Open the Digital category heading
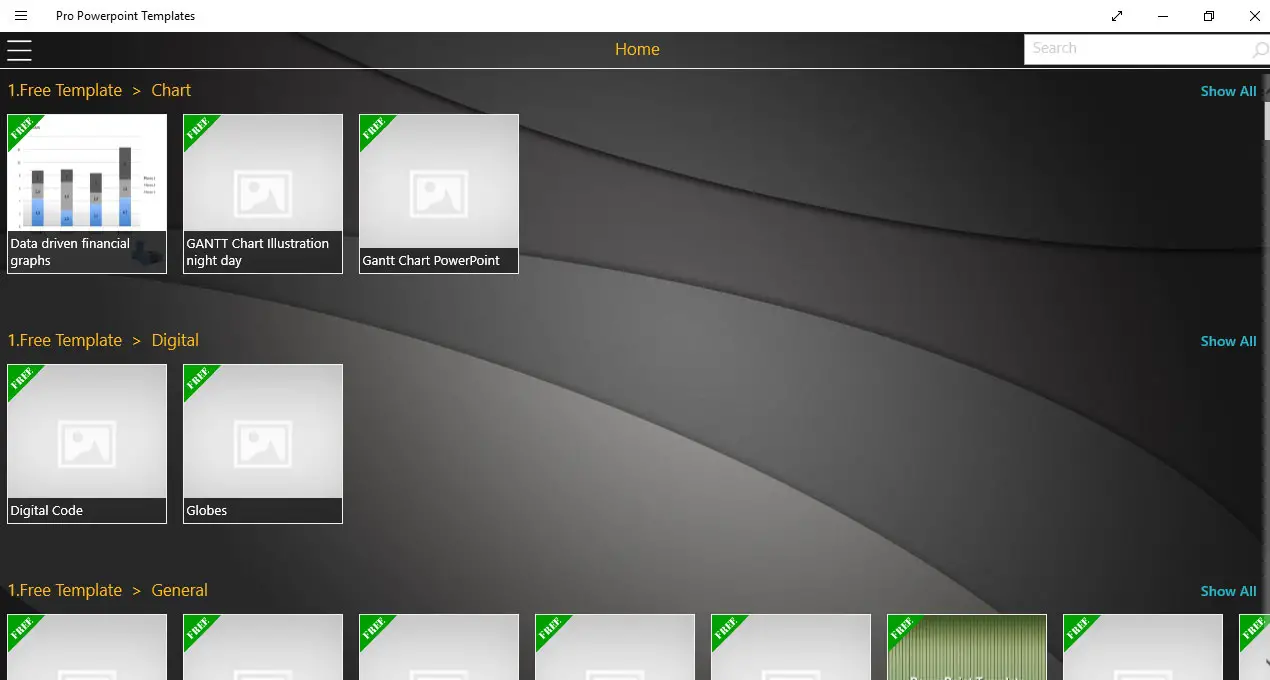This screenshot has height=680, width=1270. click(x=175, y=340)
